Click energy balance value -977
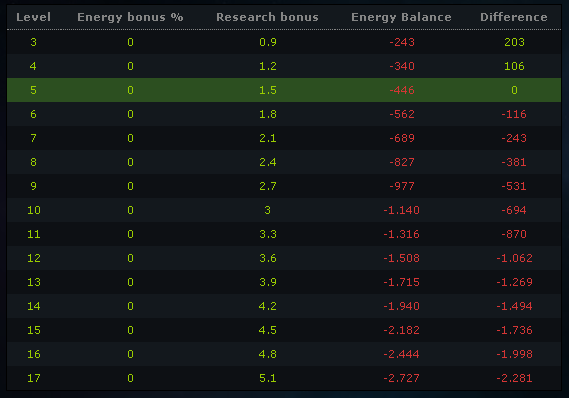The height and width of the screenshot is (398, 569). point(402,186)
